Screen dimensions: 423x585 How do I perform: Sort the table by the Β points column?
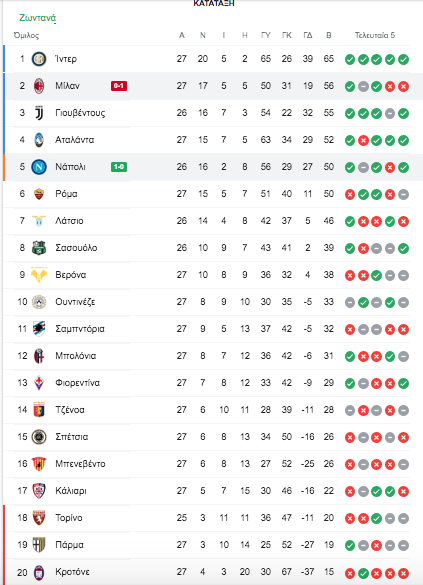tap(329, 35)
